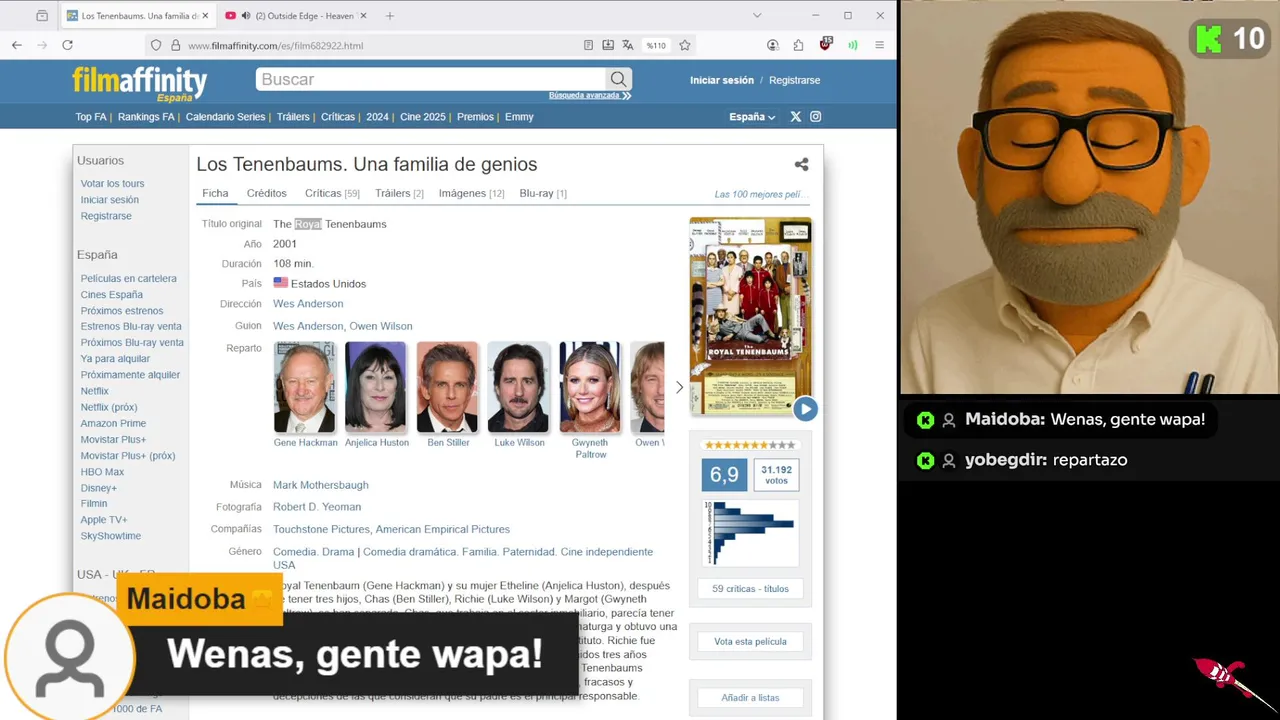Switch to the Ficha tab

pyautogui.click(x=215, y=193)
